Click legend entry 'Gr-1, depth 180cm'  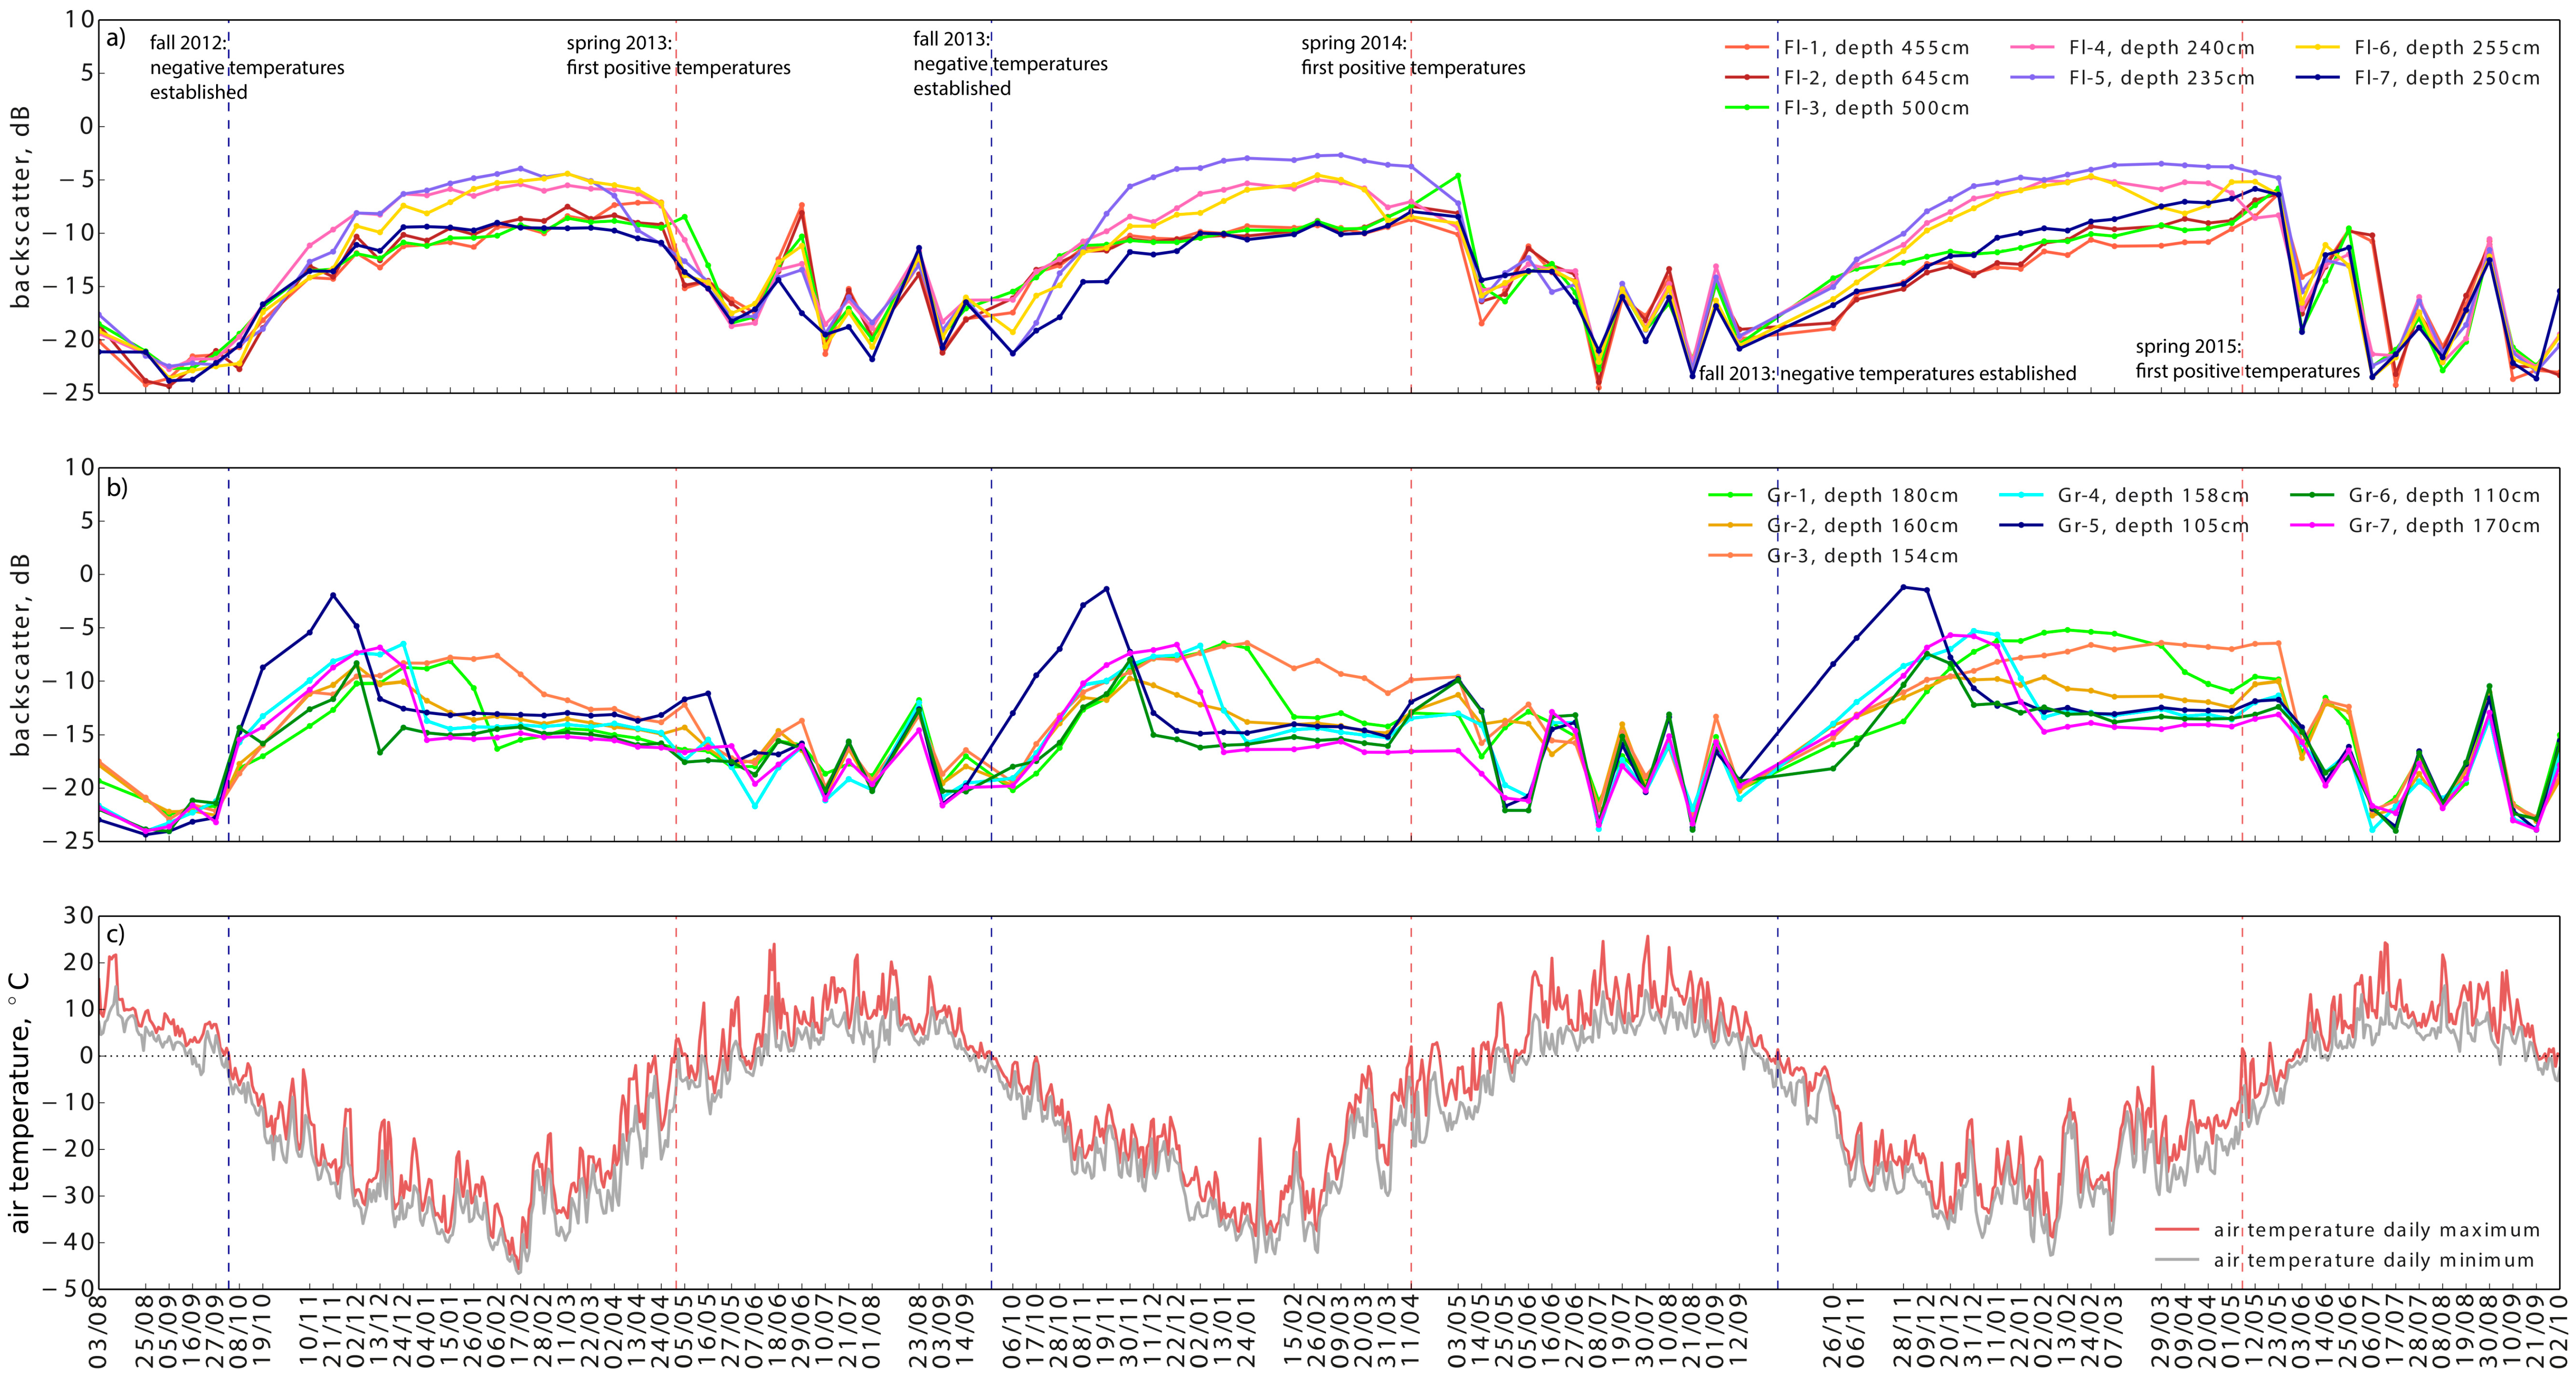pyautogui.click(x=1834, y=495)
